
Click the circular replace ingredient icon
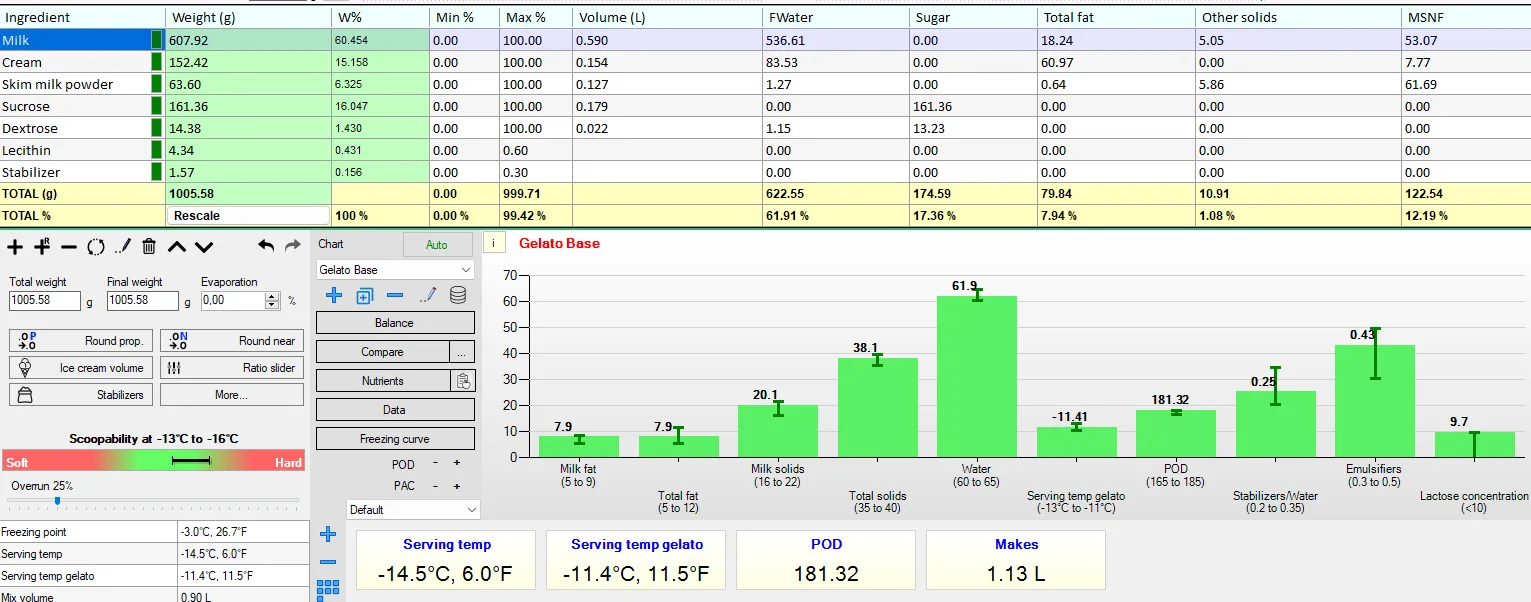click(96, 247)
